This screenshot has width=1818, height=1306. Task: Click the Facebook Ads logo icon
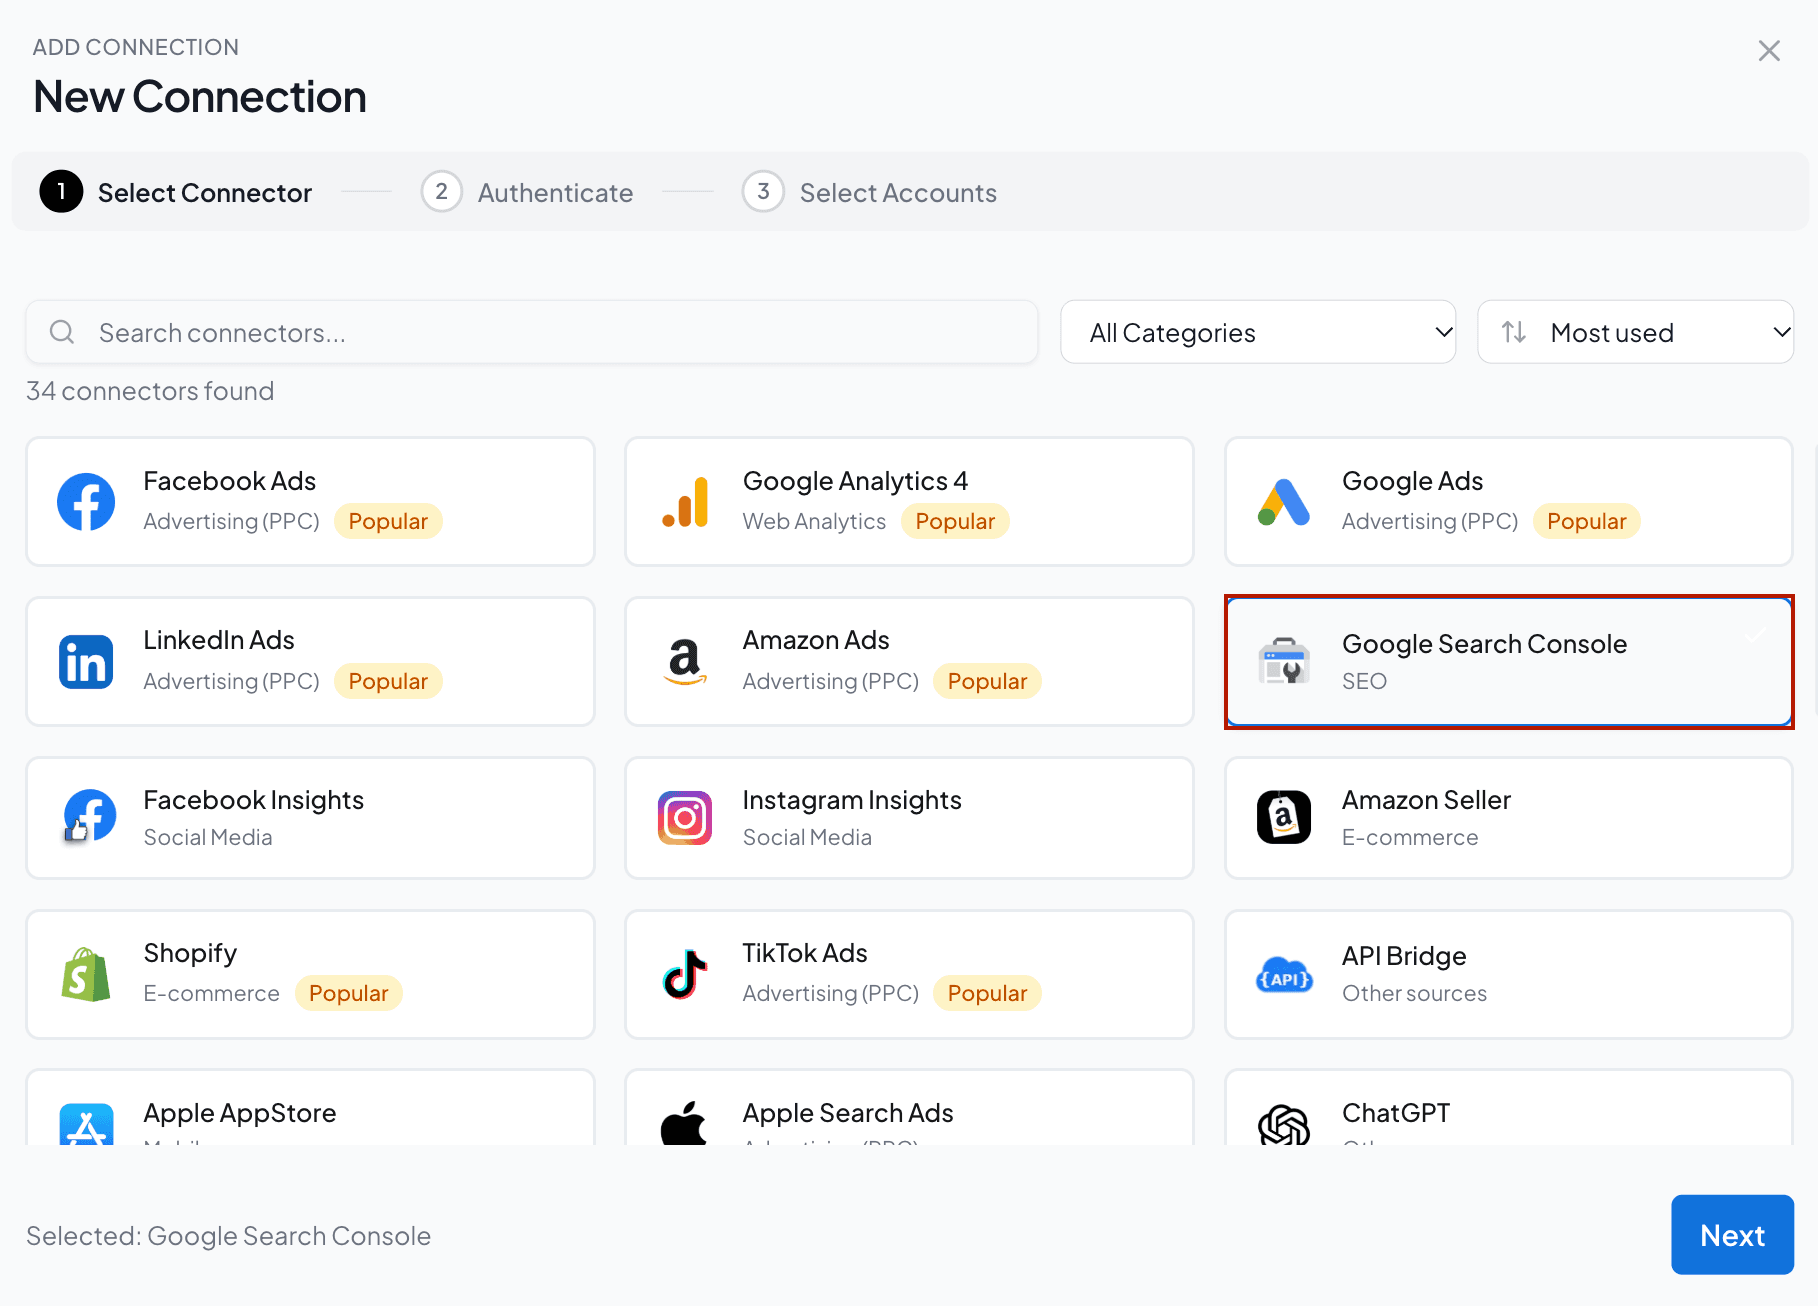pos(86,502)
